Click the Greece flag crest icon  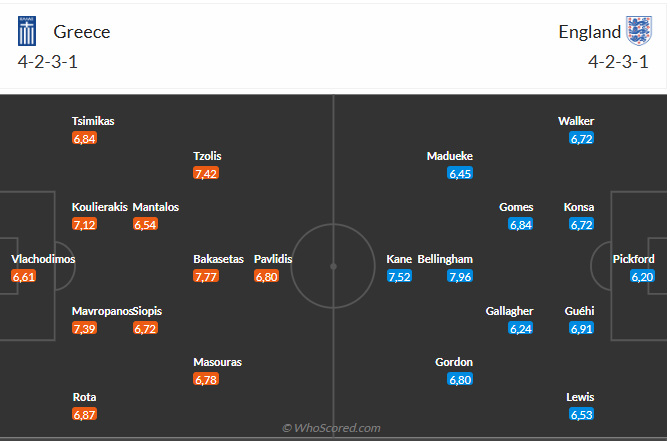[27, 31]
